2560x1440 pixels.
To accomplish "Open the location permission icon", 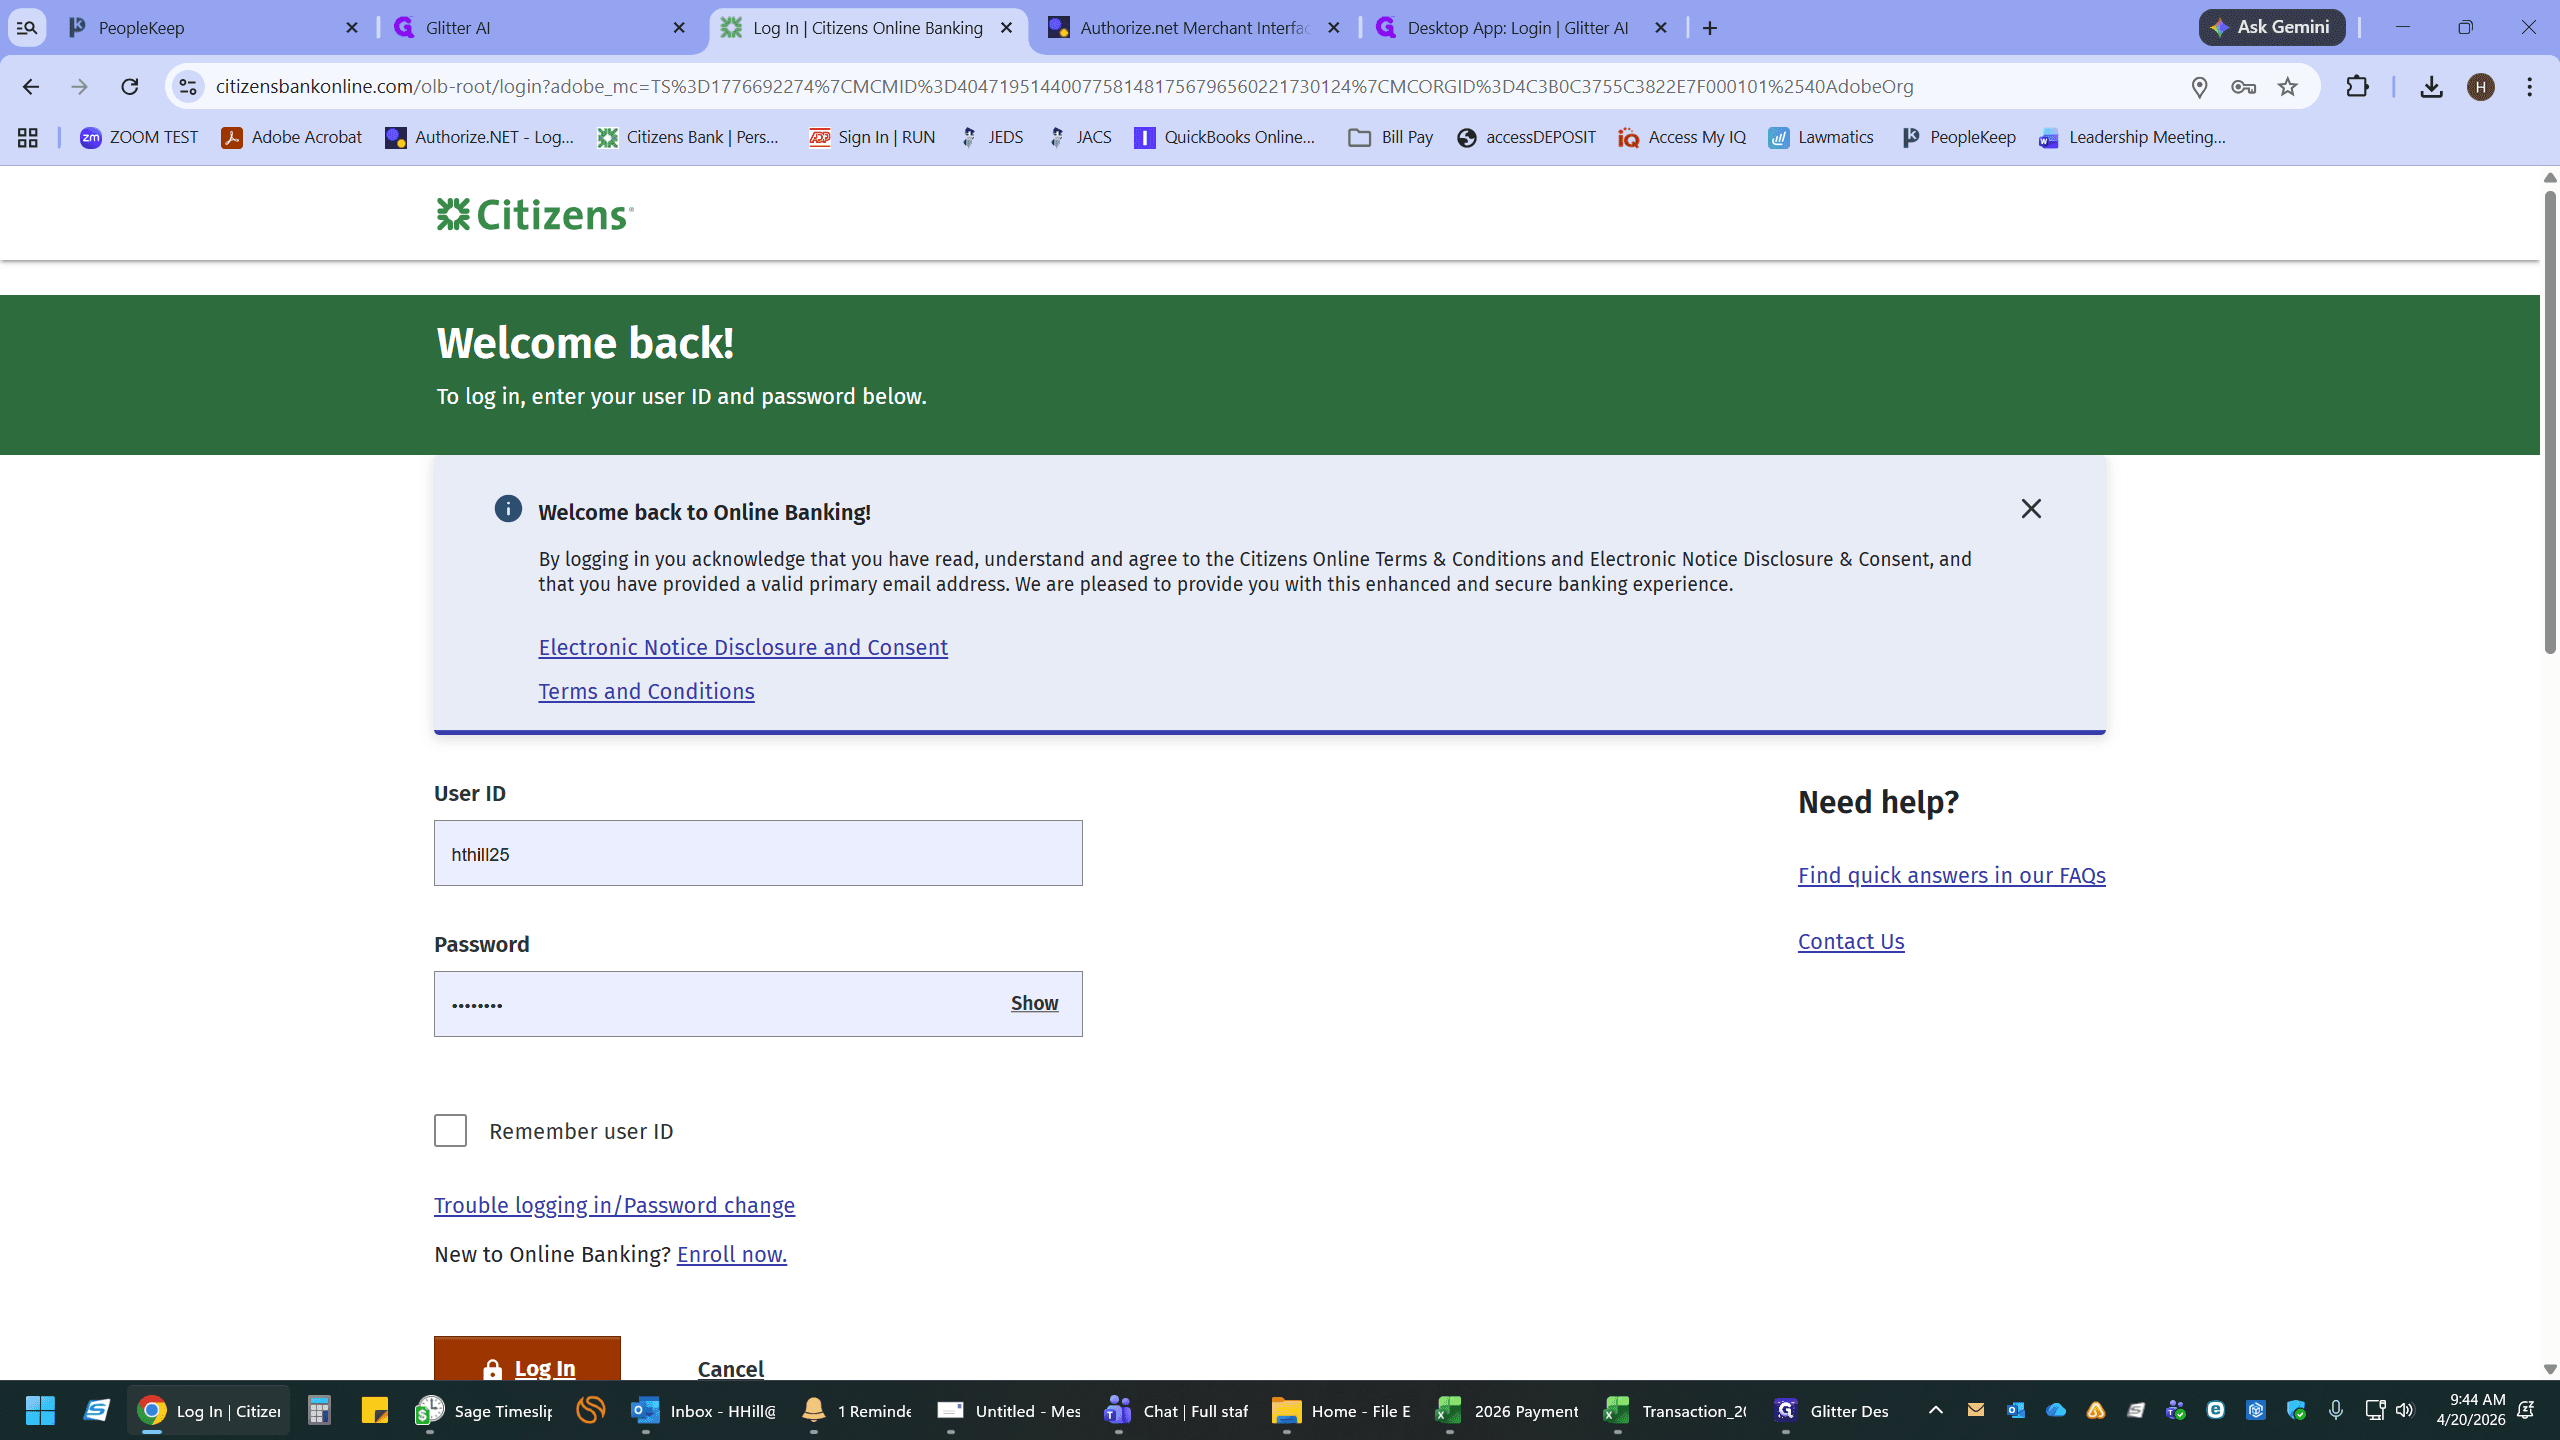I will coord(2199,87).
